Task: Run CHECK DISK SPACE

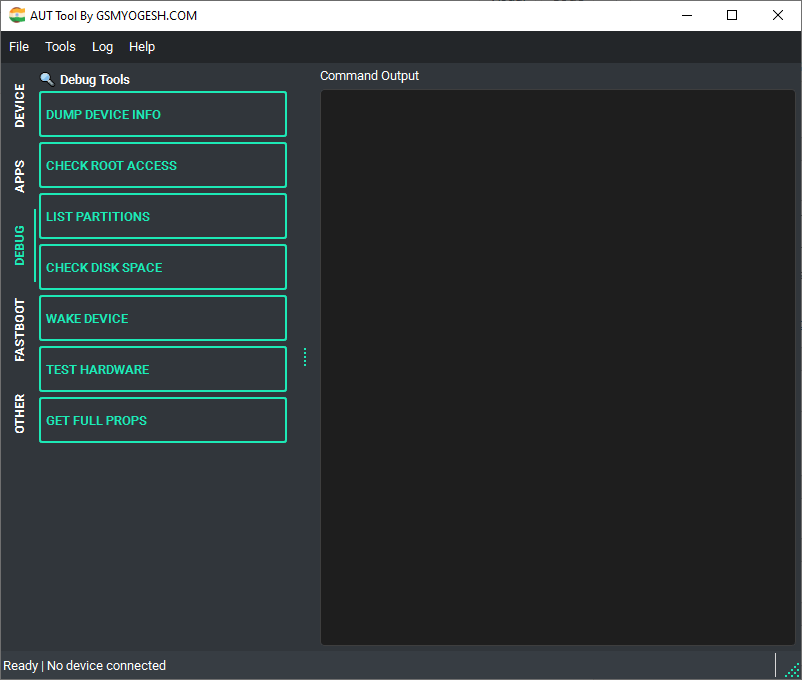Action: [163, 267]
